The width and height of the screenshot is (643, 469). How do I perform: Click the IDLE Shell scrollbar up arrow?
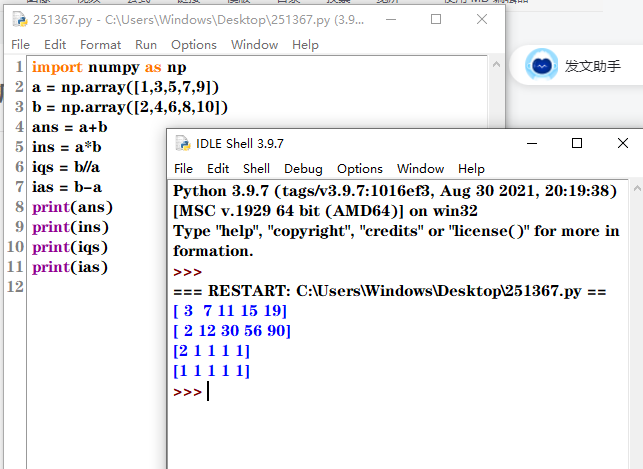[x=637, y=189]
